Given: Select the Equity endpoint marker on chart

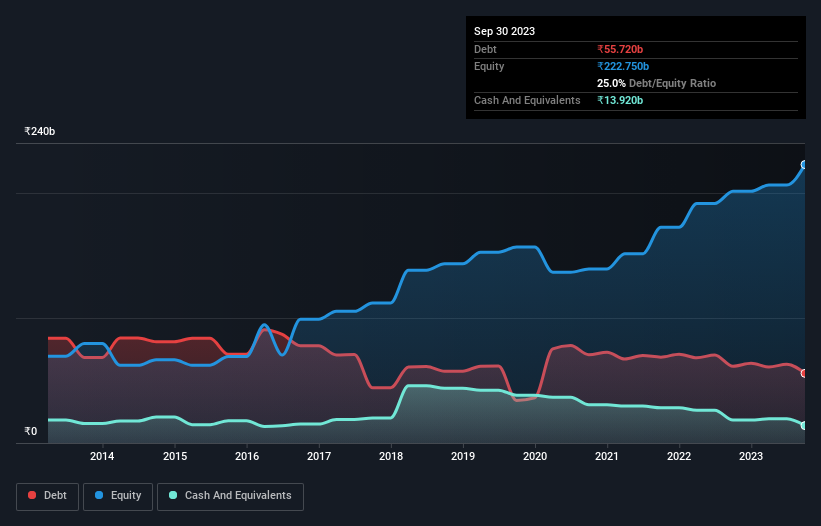Looking at the screenshot, I should [804, 165].
